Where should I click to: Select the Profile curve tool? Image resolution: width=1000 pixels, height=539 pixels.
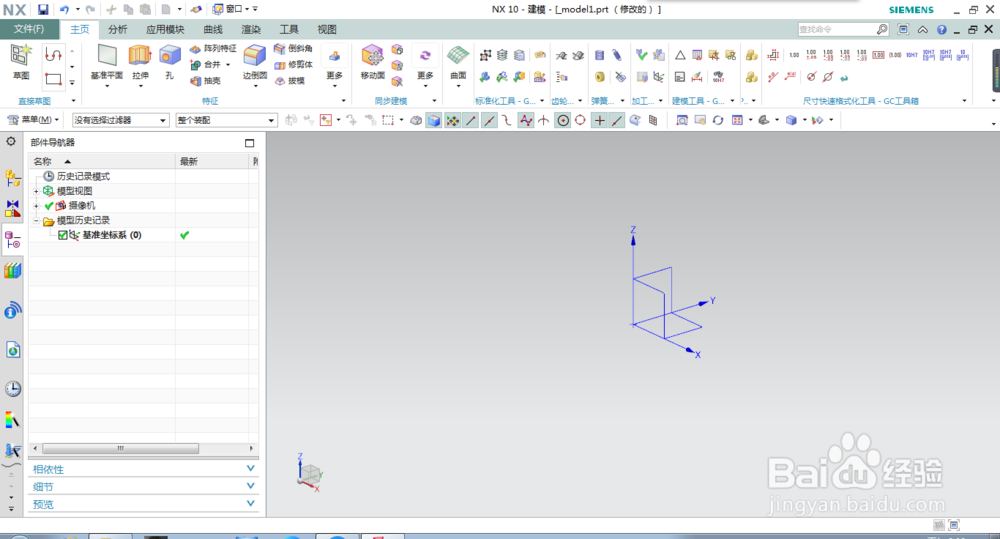point(53,55)
